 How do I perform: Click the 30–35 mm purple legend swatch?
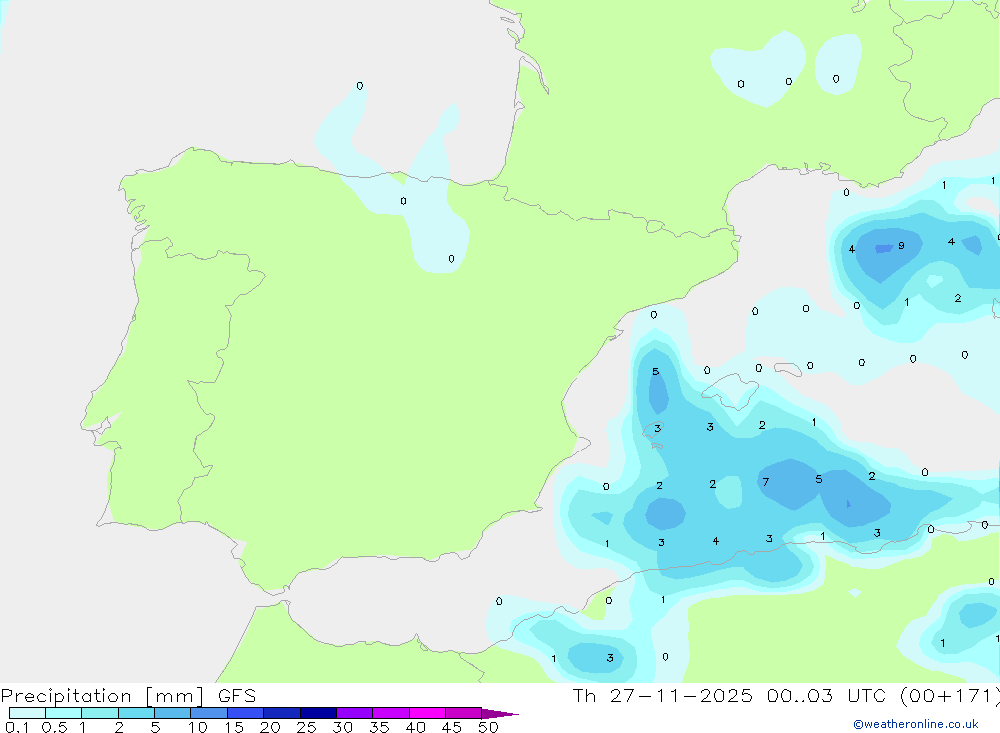[x=355, y=713]
